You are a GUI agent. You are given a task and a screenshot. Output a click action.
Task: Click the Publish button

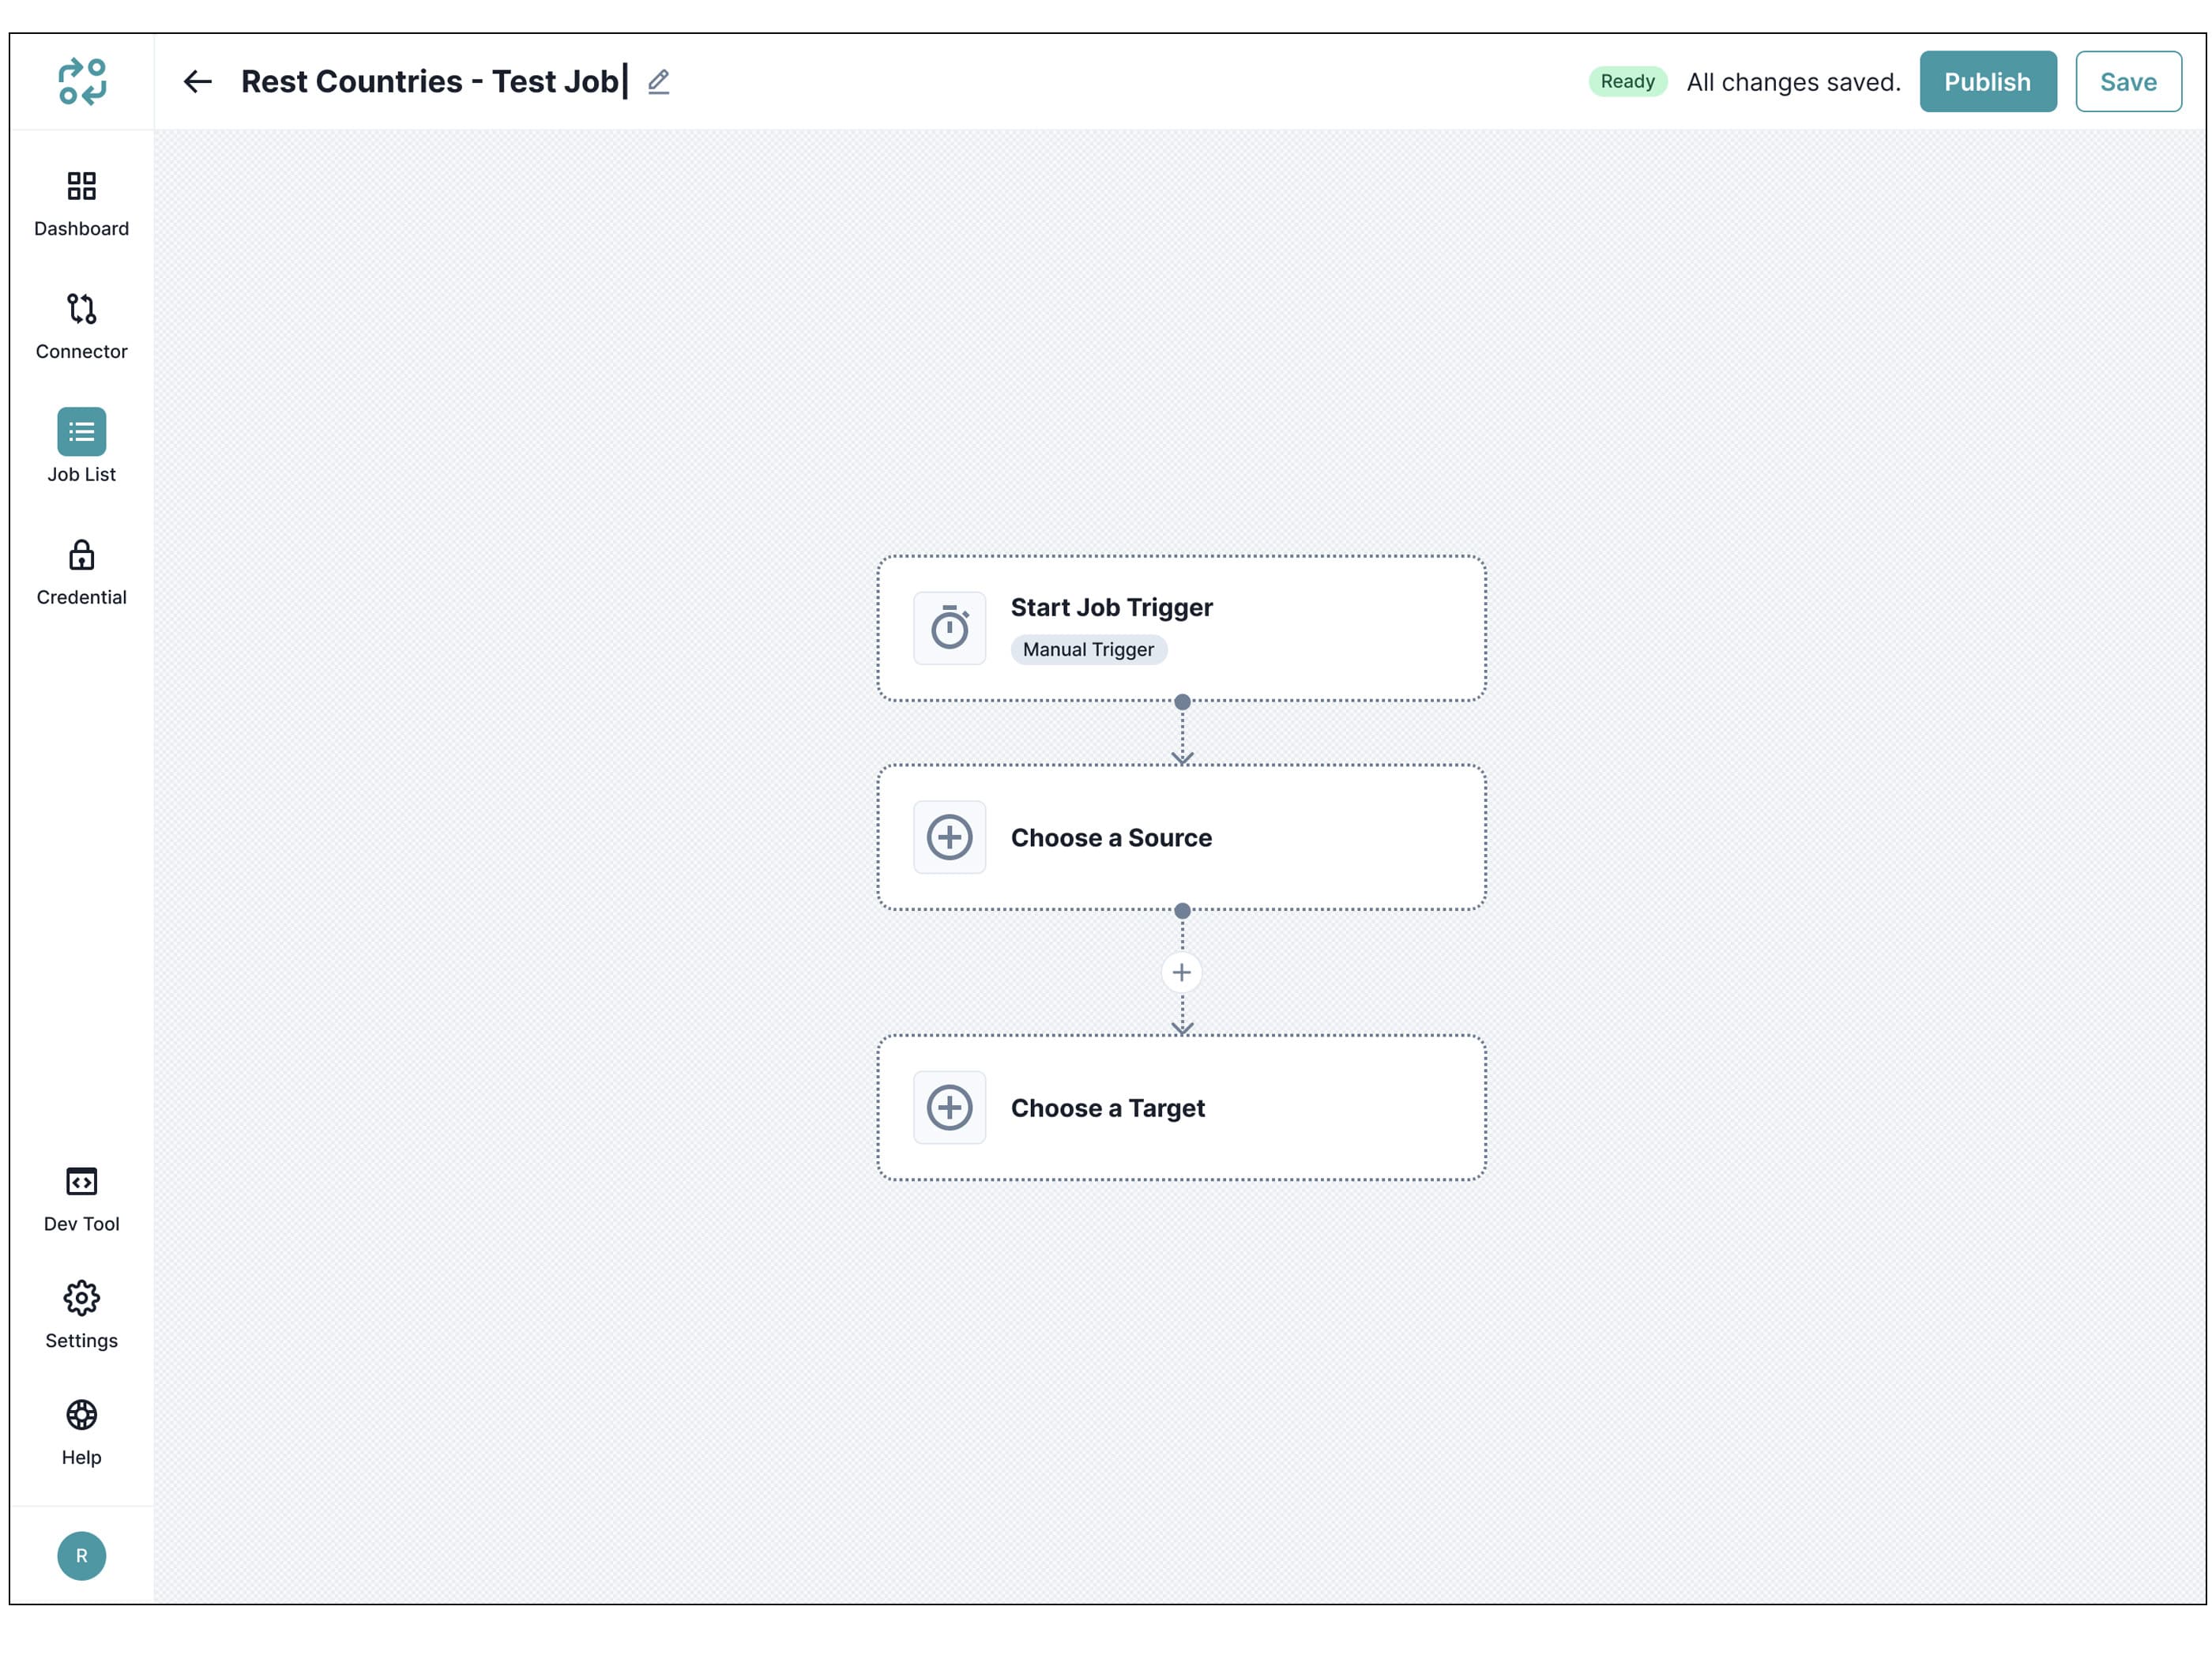click(x=1988, y=80)
